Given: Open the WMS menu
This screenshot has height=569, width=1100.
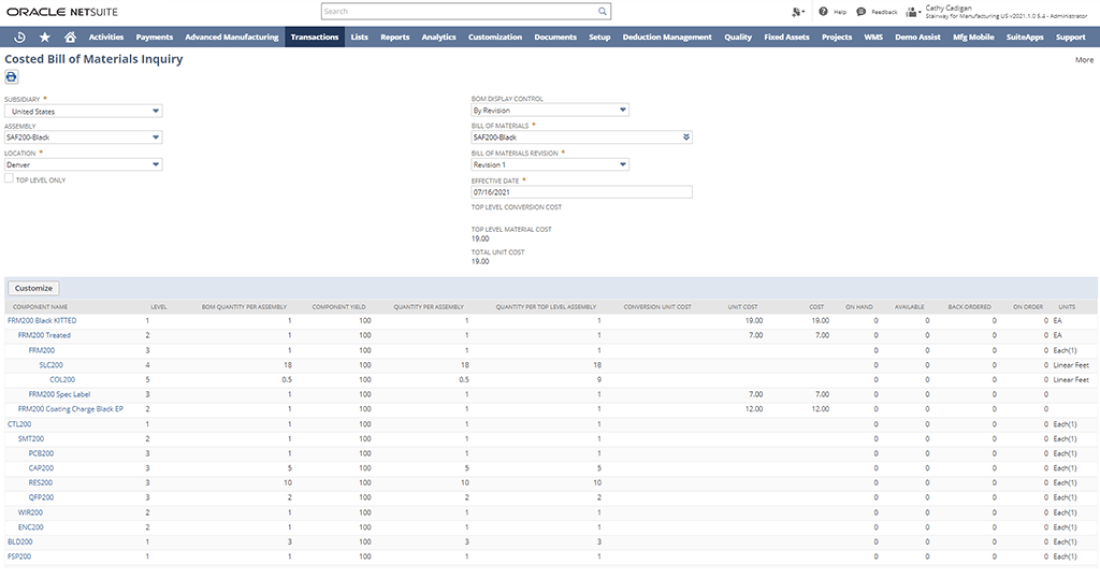Looking at the screenshot, I should [x=873, y=37].
